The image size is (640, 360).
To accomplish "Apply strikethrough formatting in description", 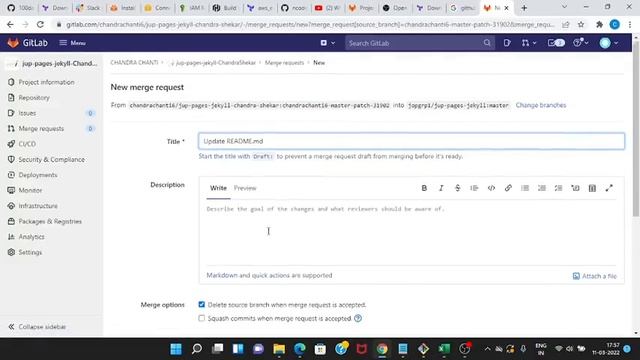I will [458, 188].
